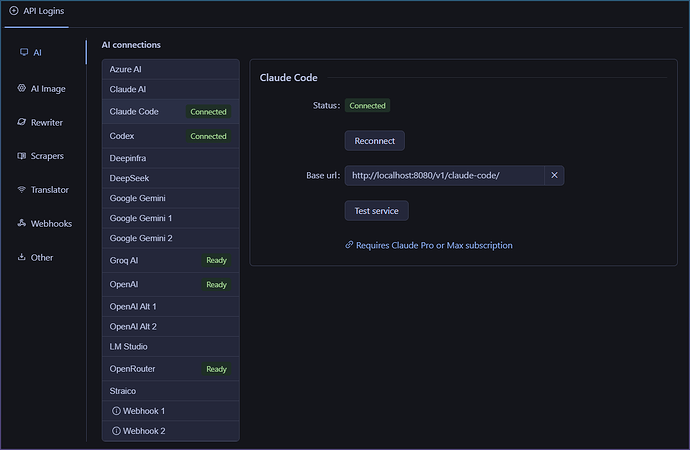Image resolution: width=690 pixels, height=450 pixels.
Task: Select the Codex connection
Action: pos(171,136)
